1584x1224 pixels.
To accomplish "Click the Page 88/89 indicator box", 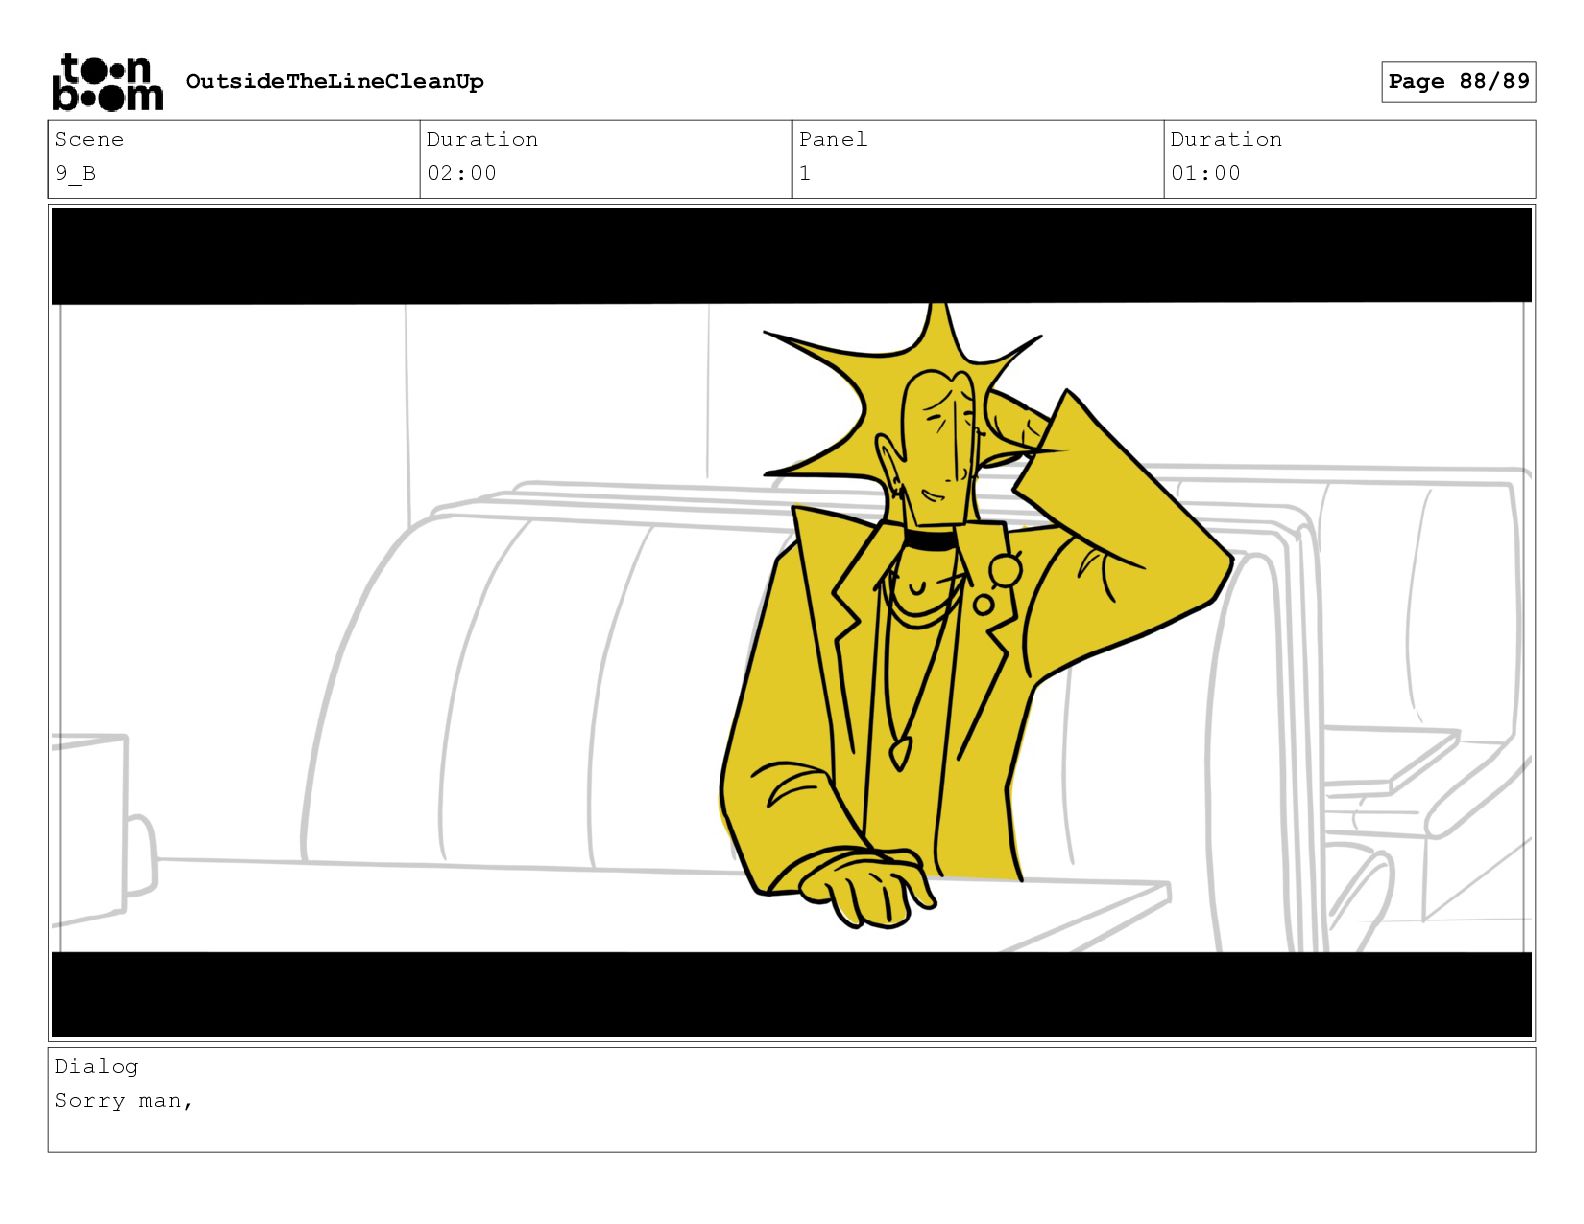I will (x=1458, y=82).
